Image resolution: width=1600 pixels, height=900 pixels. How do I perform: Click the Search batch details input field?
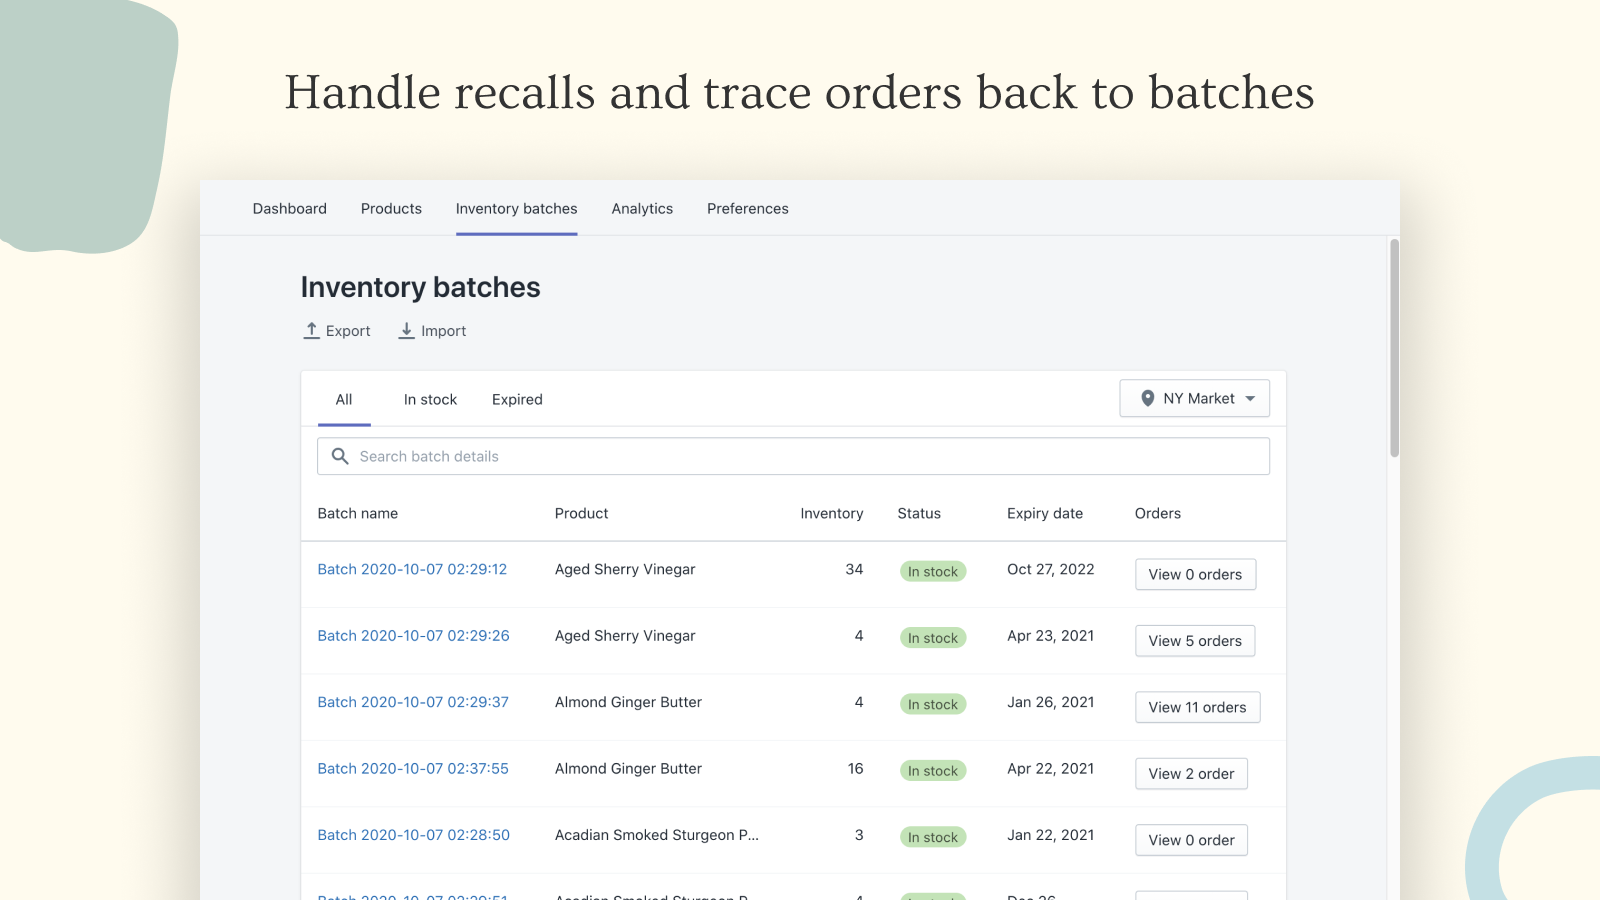pyautogui.click(x=794, y=456)
